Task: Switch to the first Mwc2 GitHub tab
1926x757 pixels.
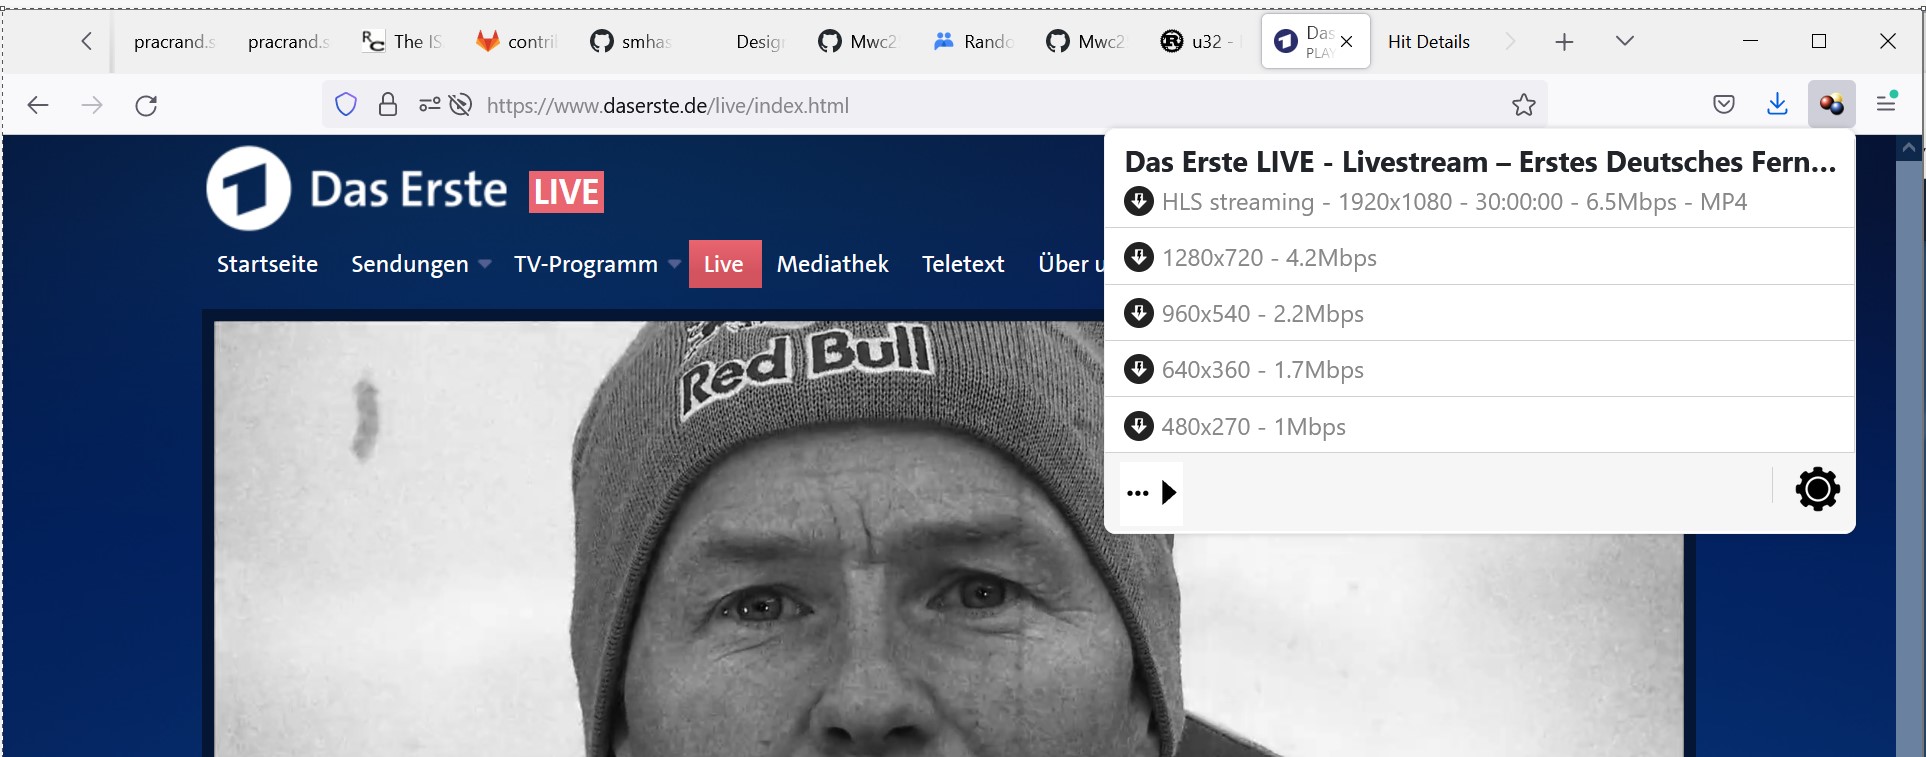Action: coord(860,42)
